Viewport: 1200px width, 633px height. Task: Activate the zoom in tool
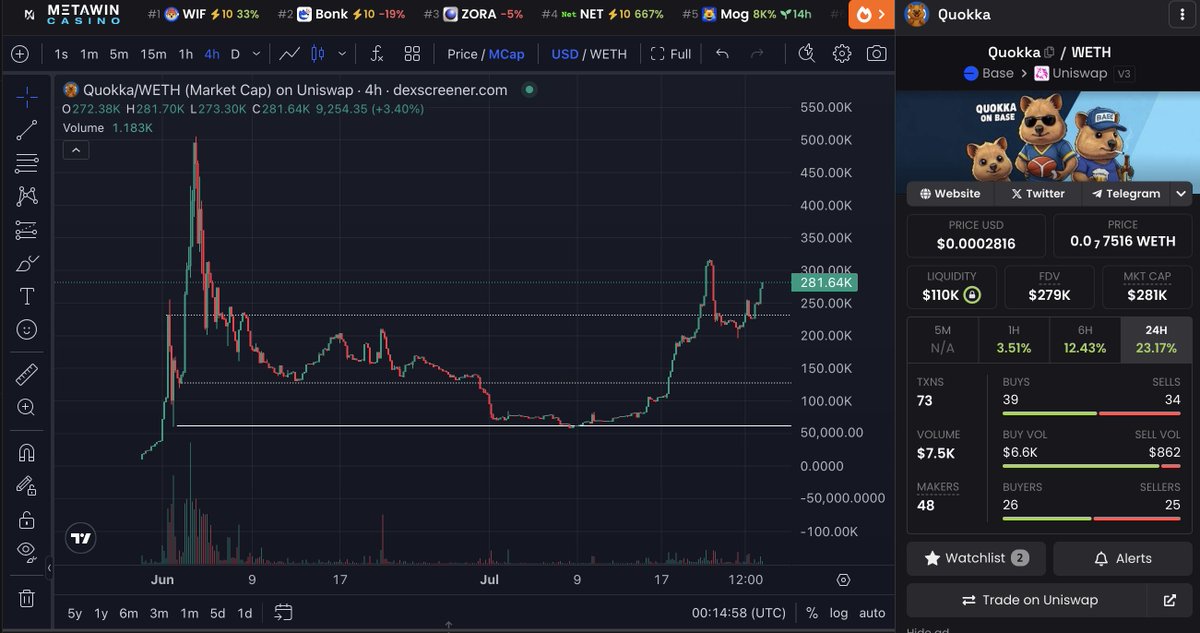tap(27, 407)
